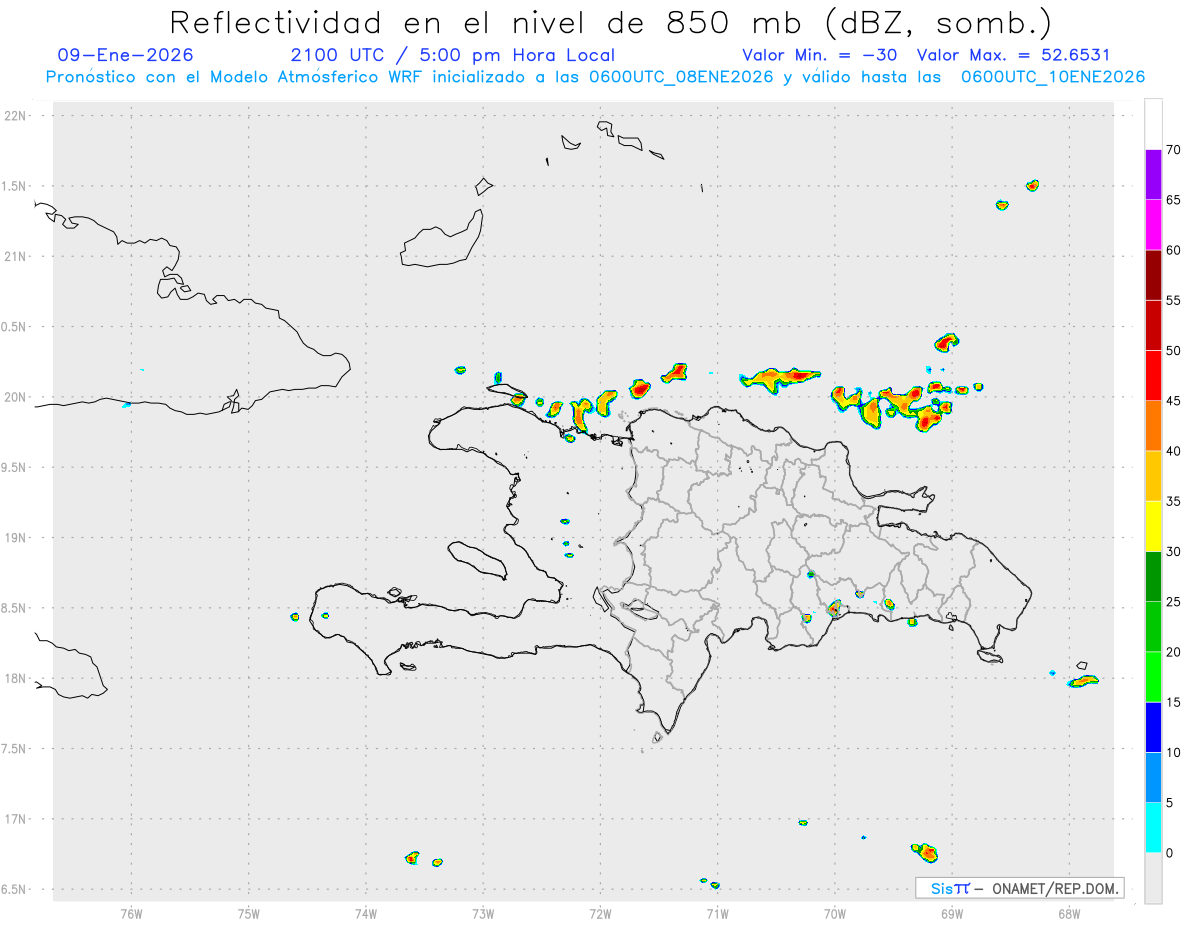Click the colorbar tick label '15'
The height and width of the screenshot is (927, 1200).
tap(1173, 702)
